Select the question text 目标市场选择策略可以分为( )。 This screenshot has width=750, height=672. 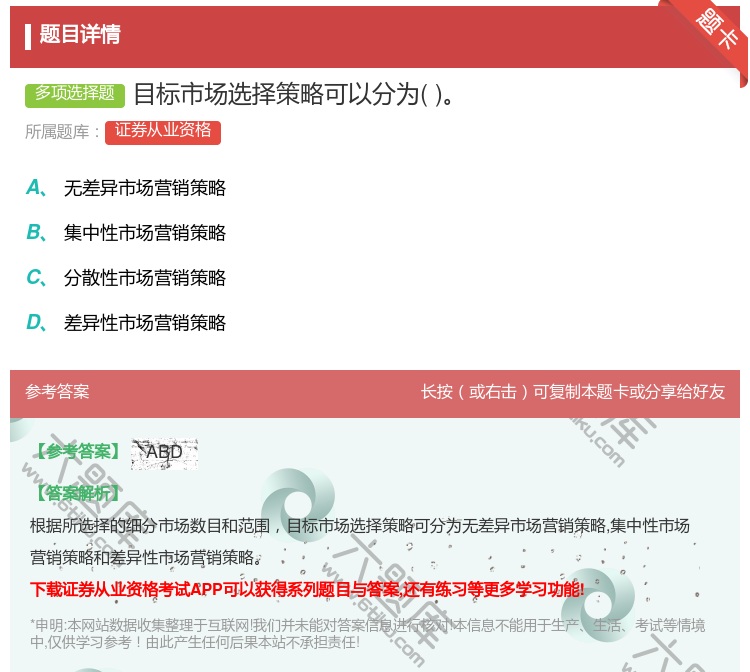(x=294, y=94)
